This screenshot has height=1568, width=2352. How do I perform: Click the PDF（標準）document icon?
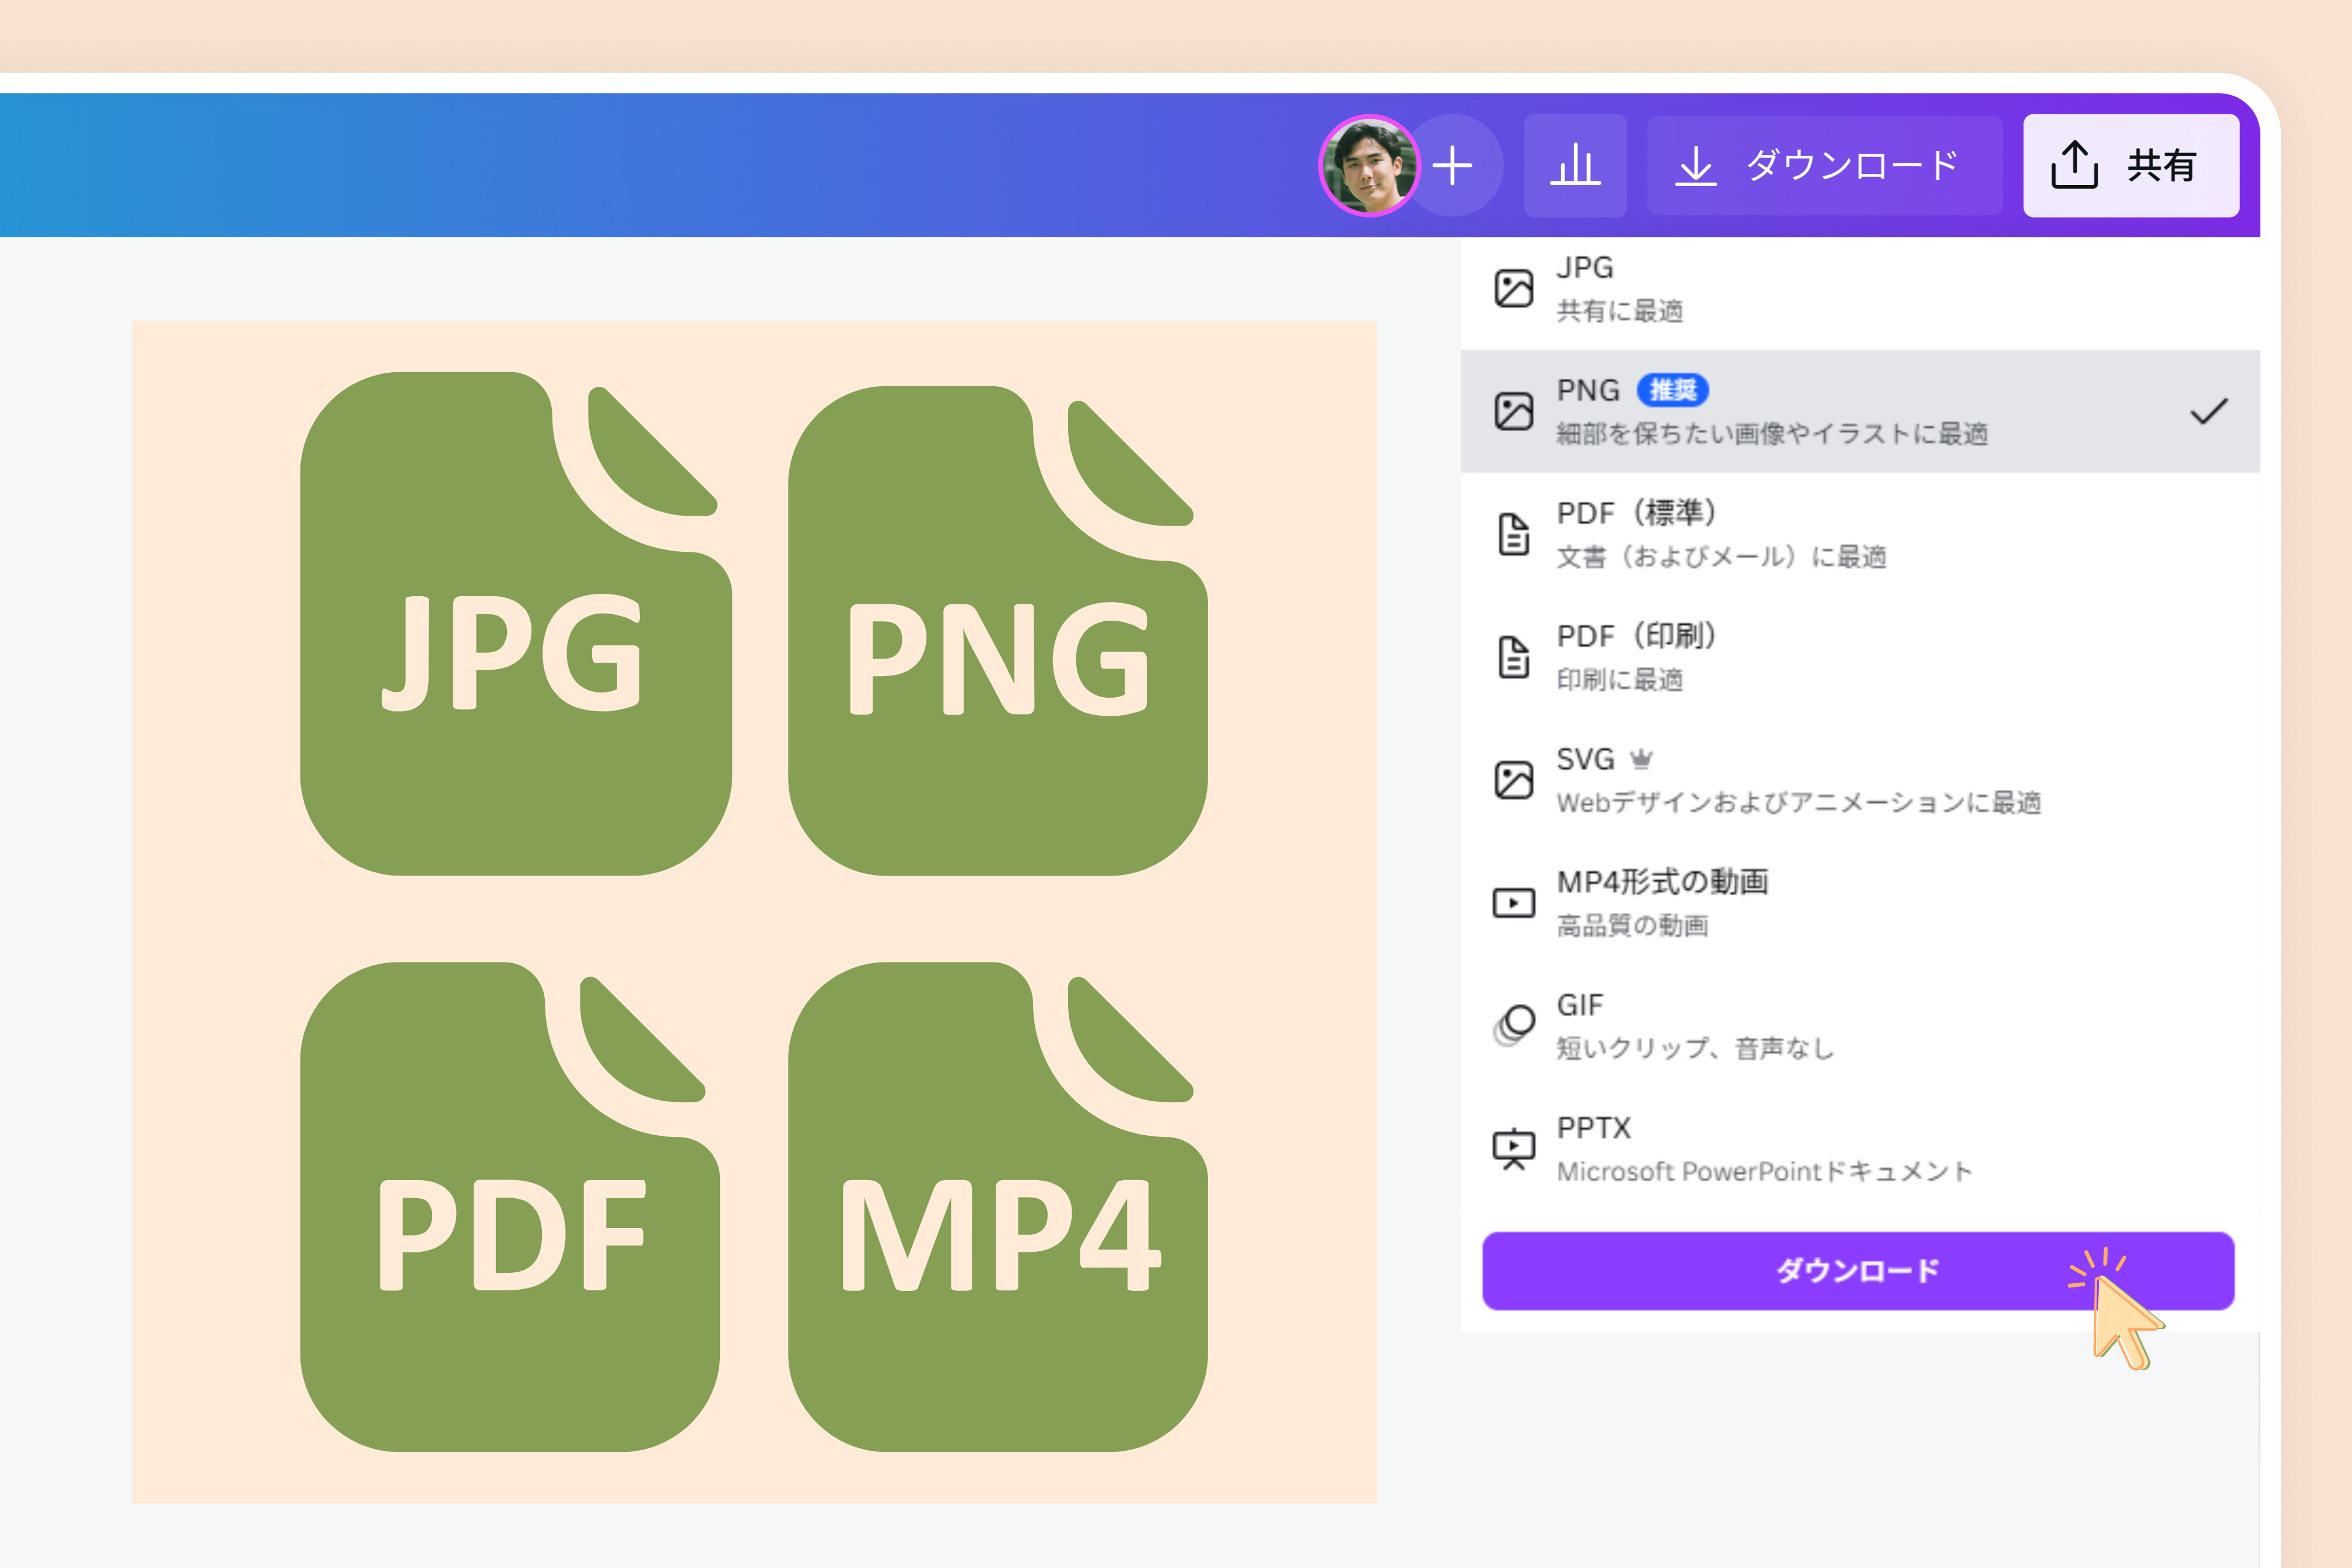(1514, 534)
